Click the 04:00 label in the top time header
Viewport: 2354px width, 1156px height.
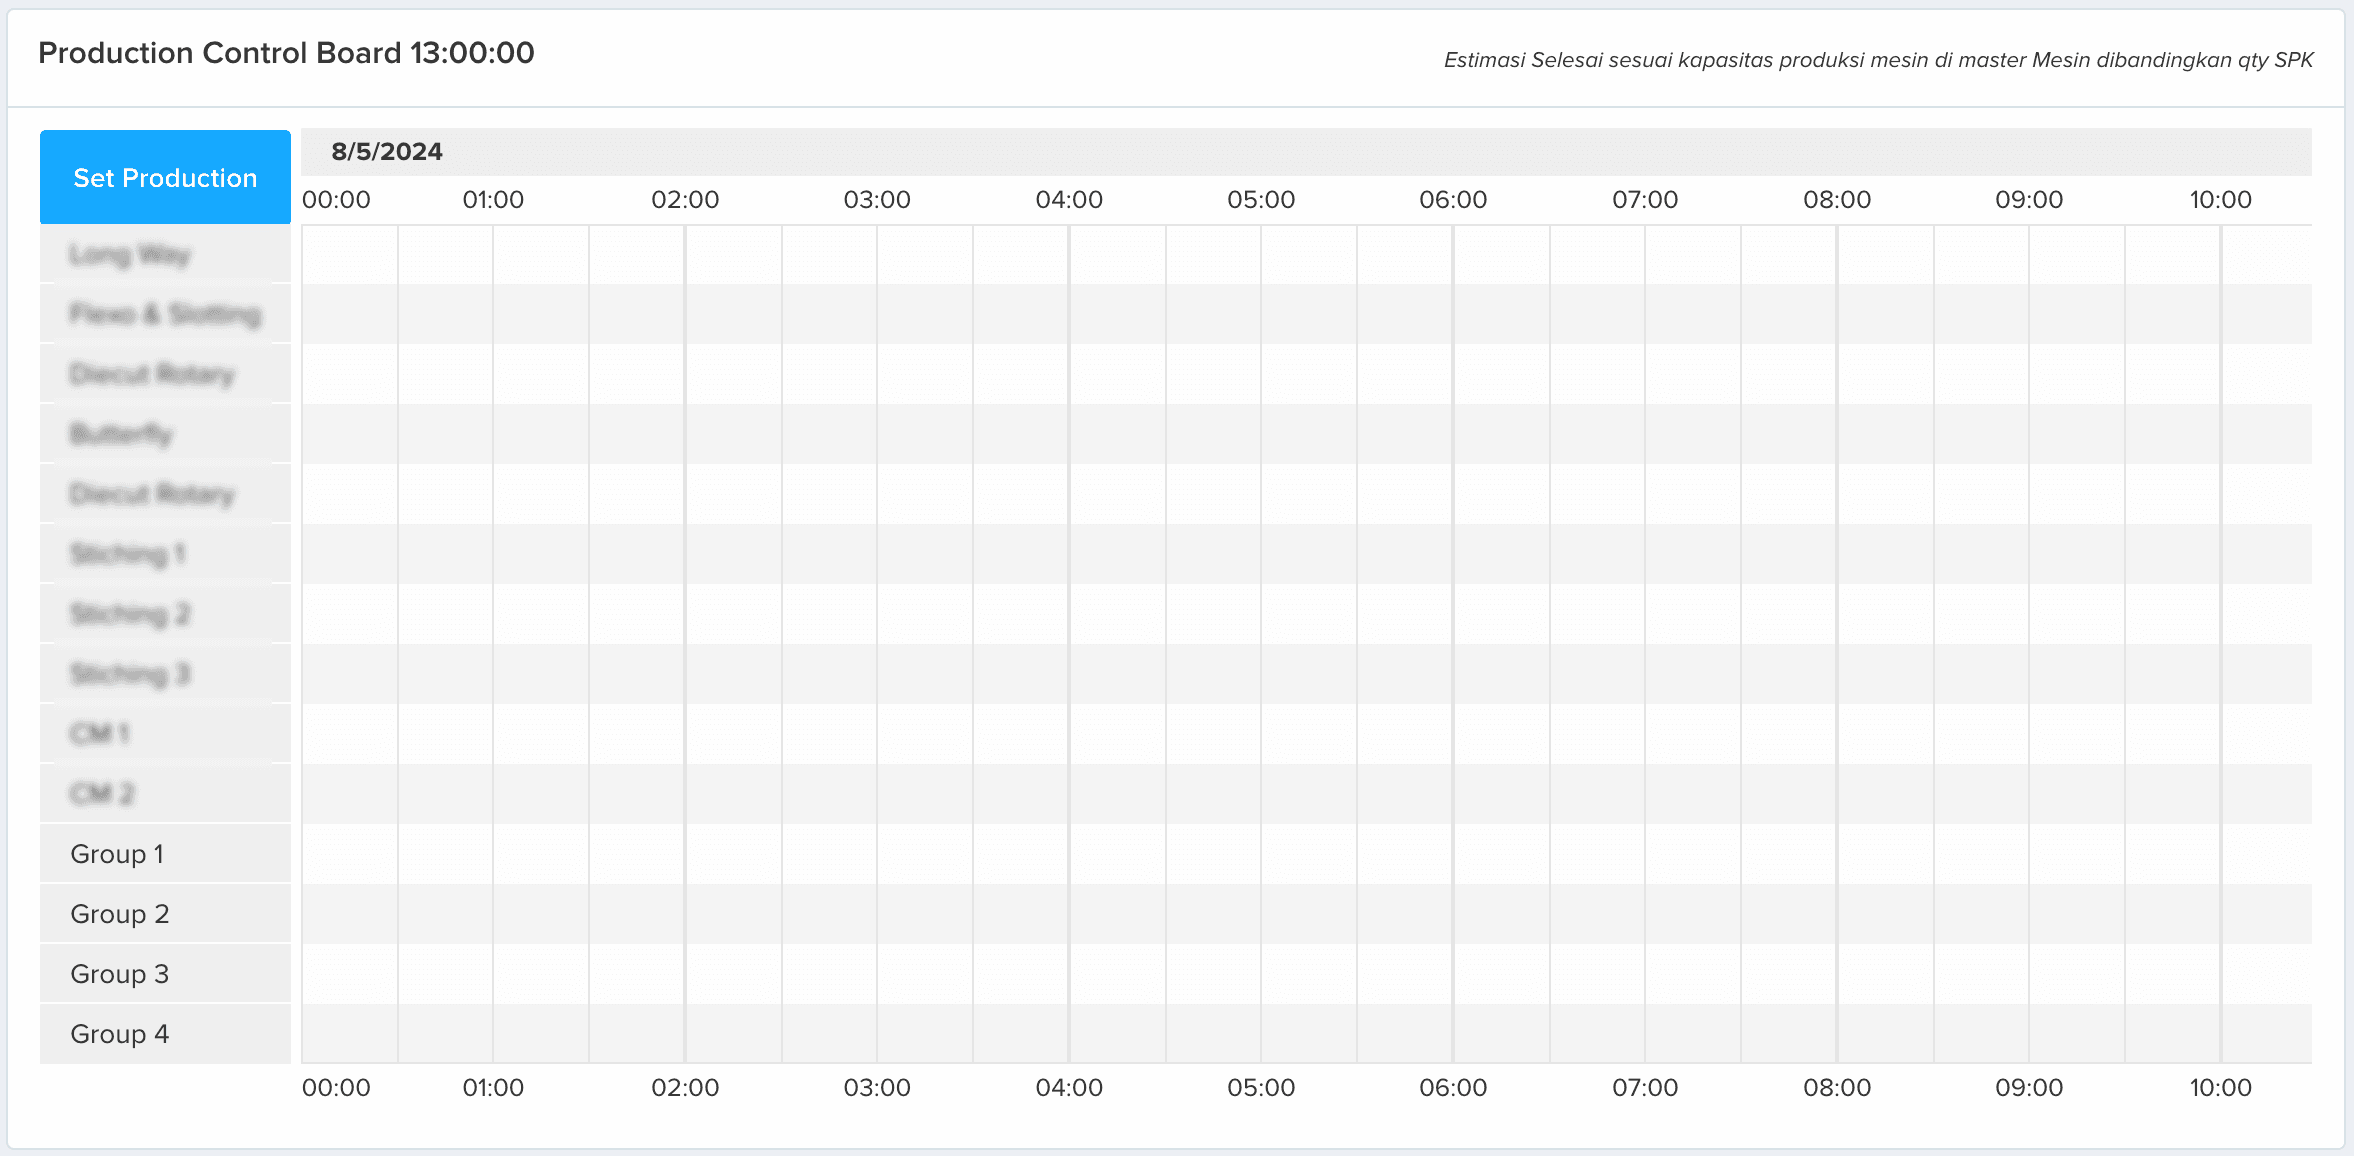click(1069, 200)
